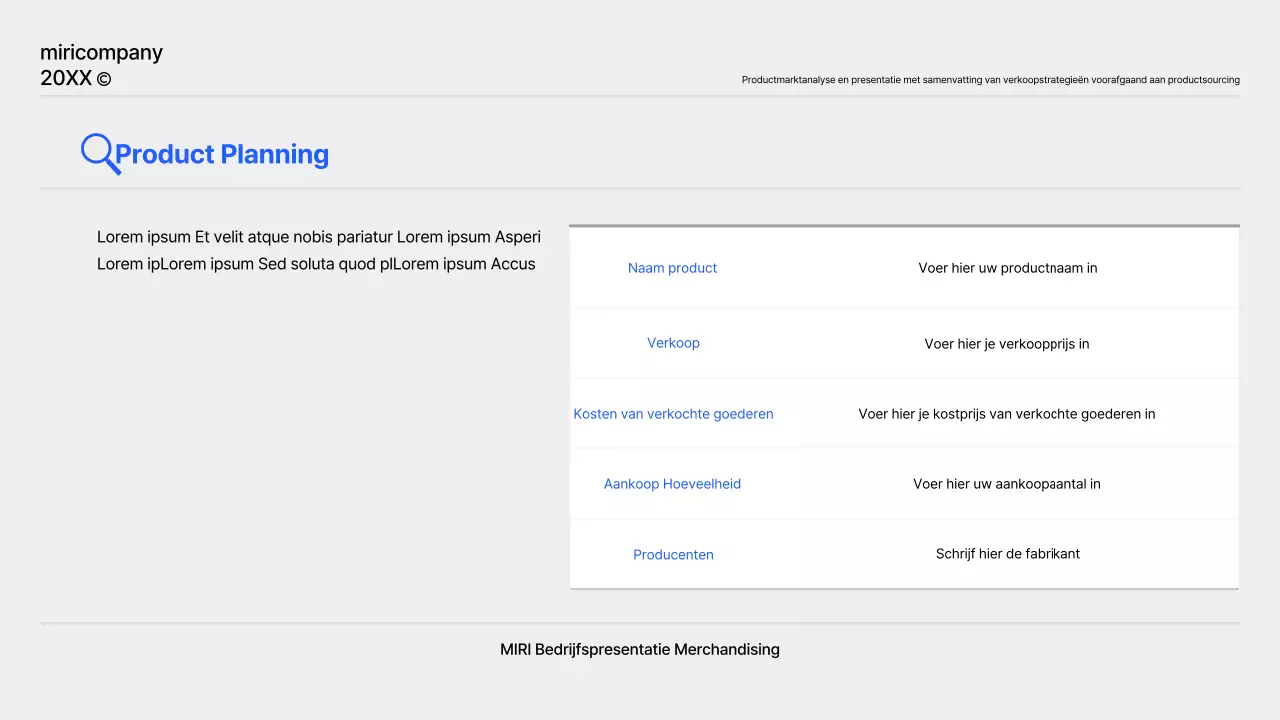
Task: Click the MIRI Bedrijfspresentatie Merchandising footer
Action: [x=640, y=649]
